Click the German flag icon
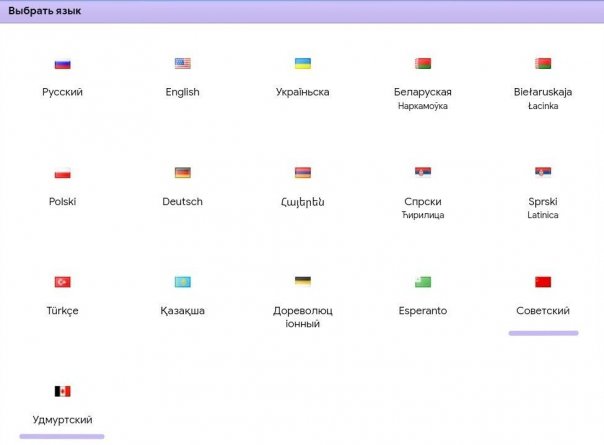The width and height of the screenshot is (604, 445). (183, 173)
